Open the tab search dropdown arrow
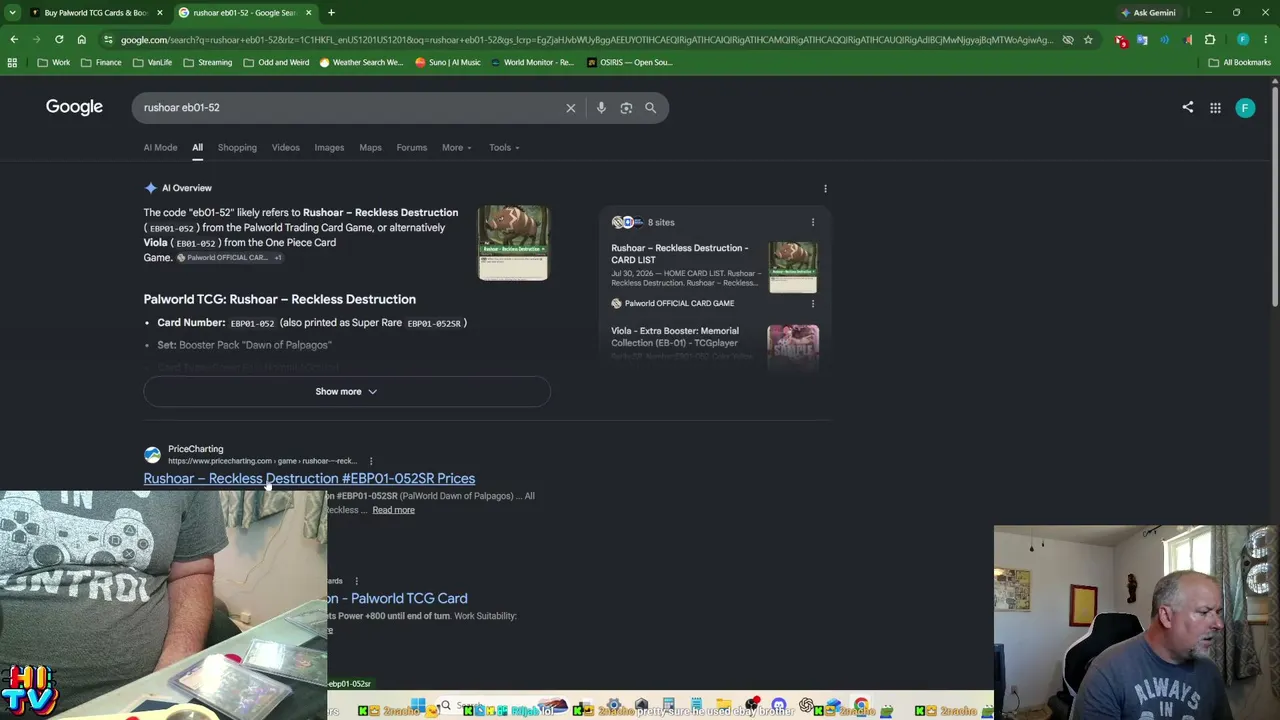Screen dimensions: 1280x720 pyautogui.click(x=12, y=13)
